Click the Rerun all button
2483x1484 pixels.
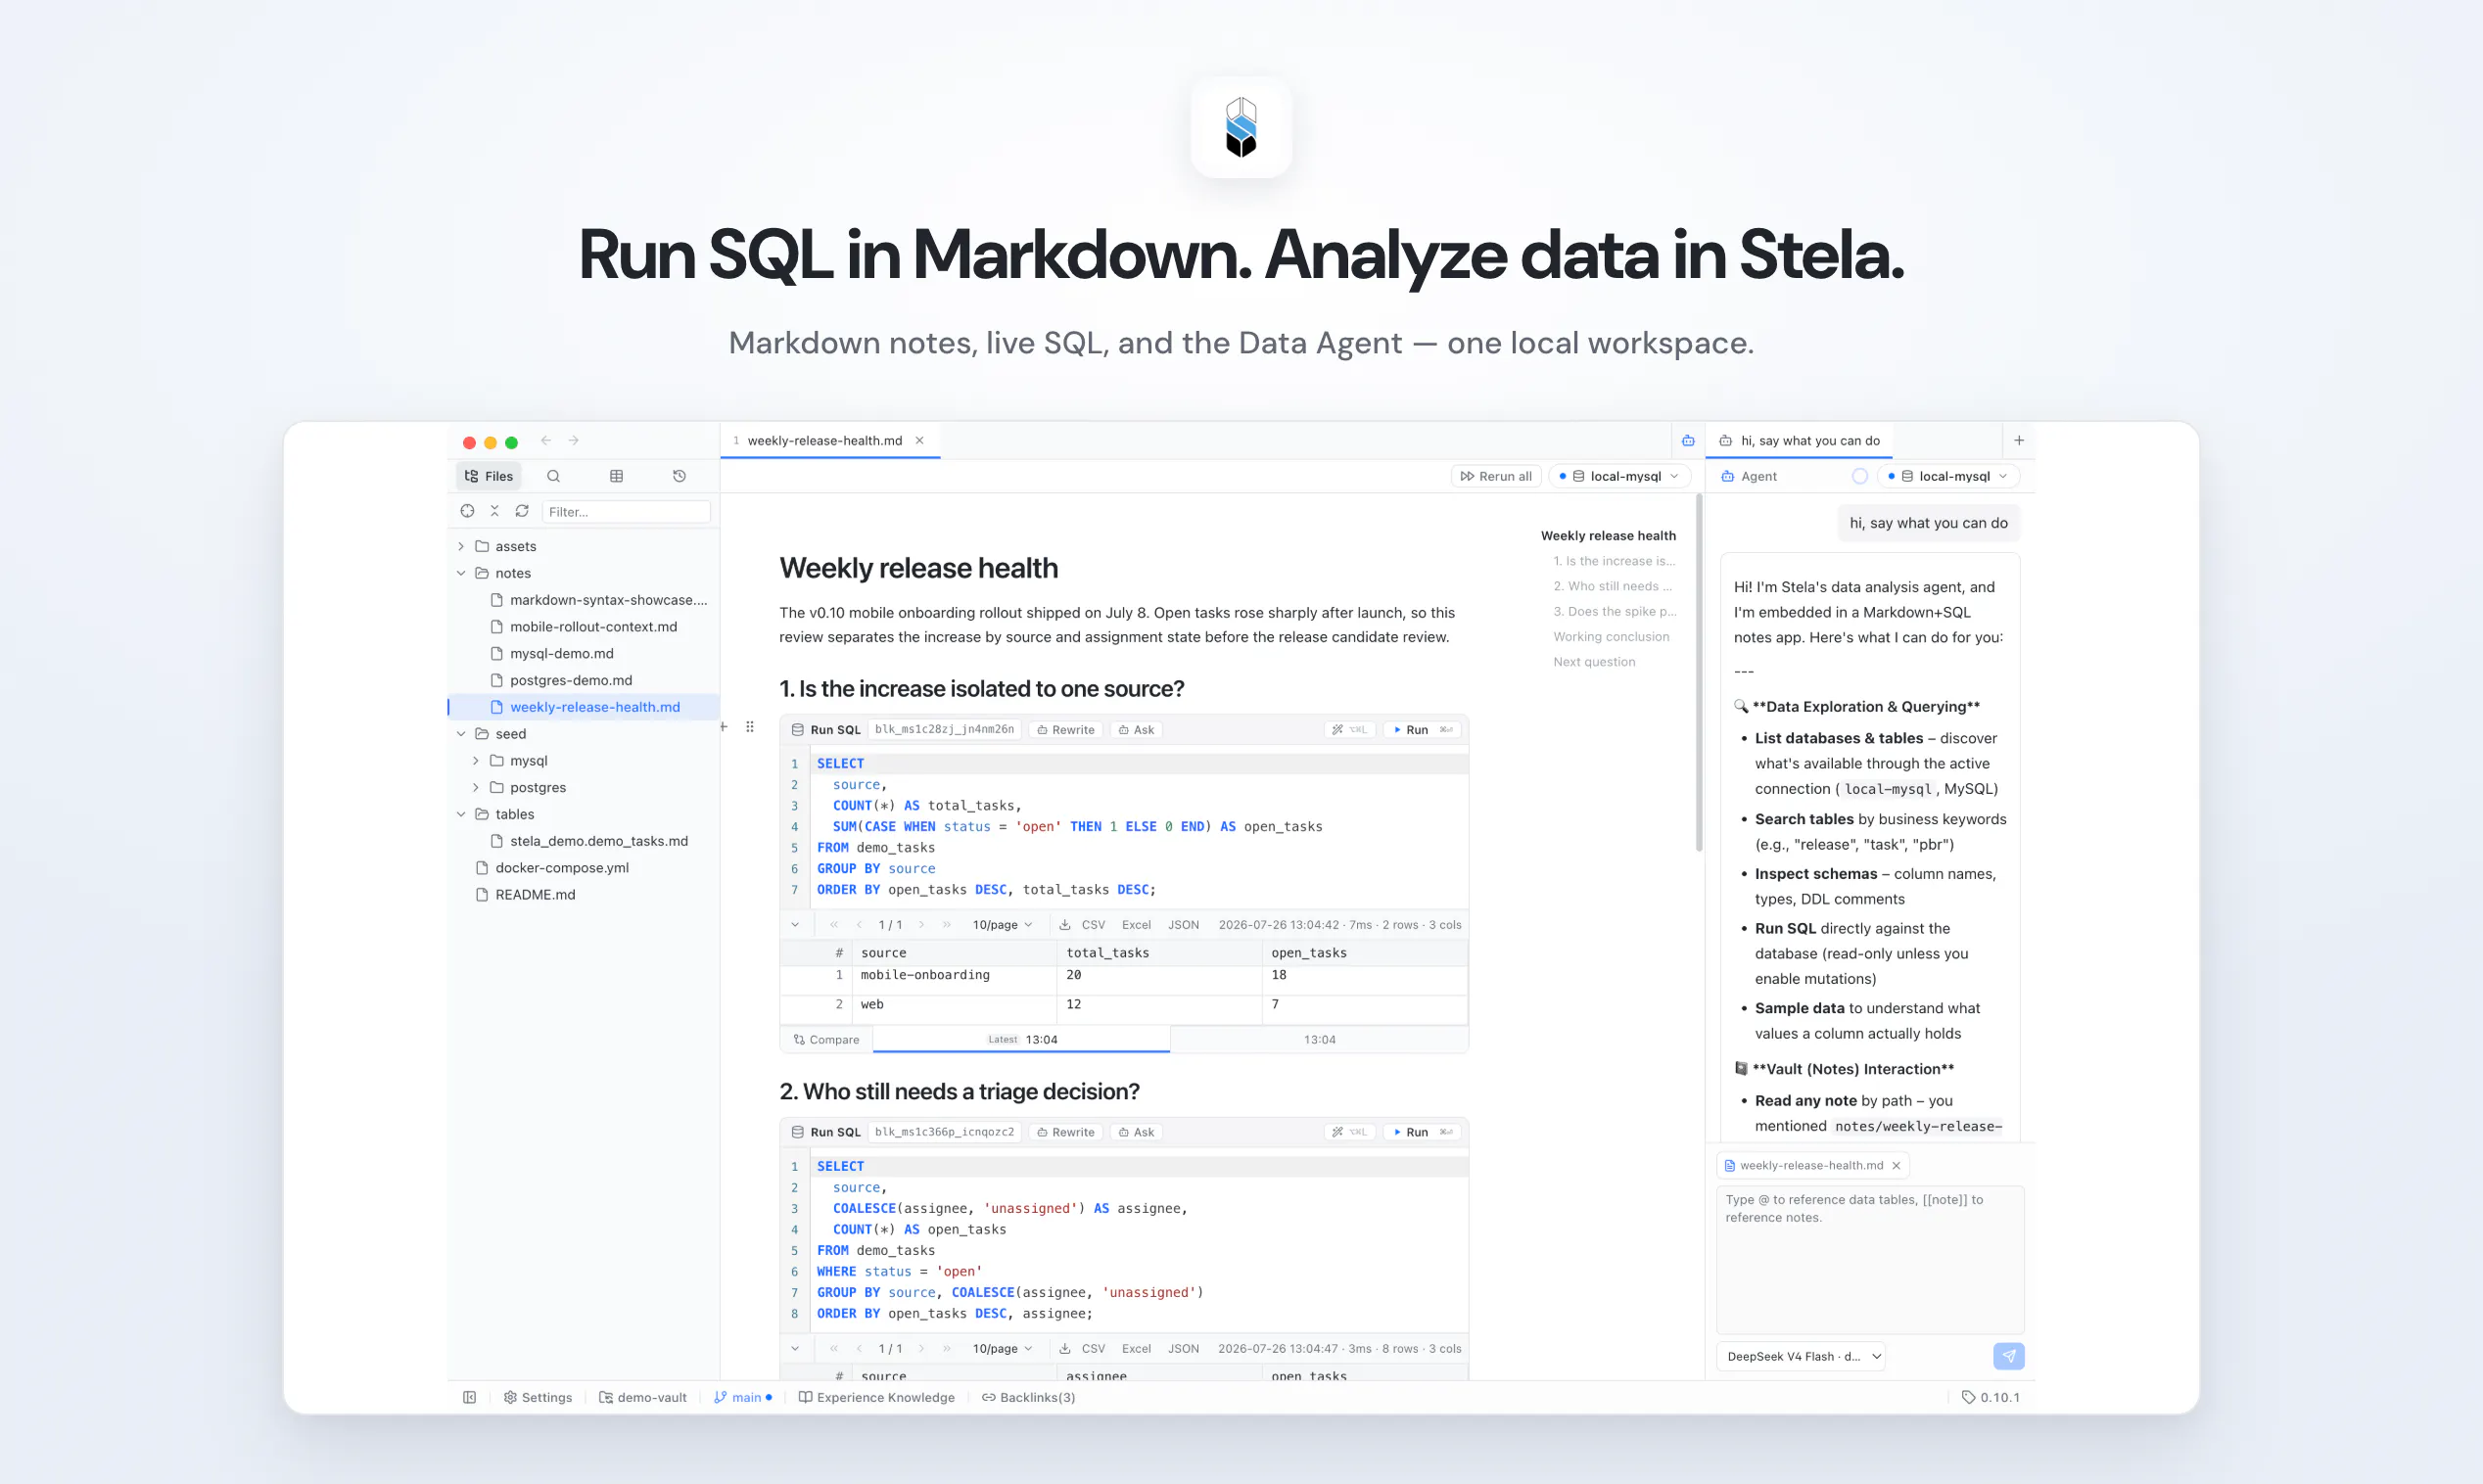[x=1496, y=476]
